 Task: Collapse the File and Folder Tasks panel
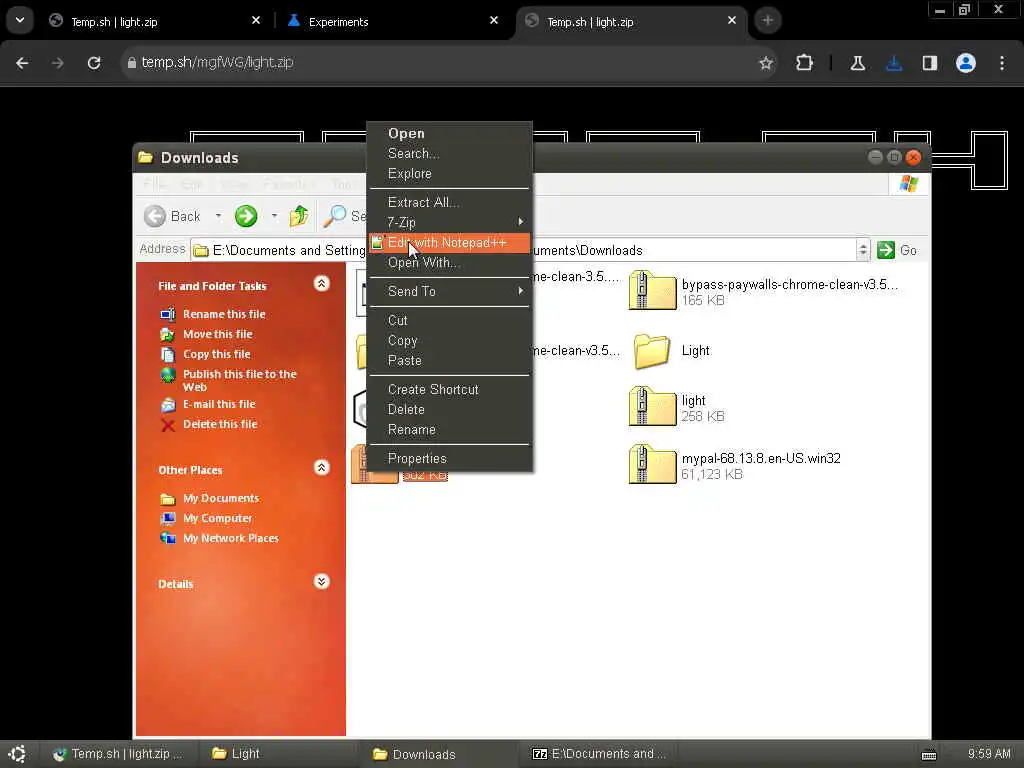pyautogui.click(x=321, y=283)
